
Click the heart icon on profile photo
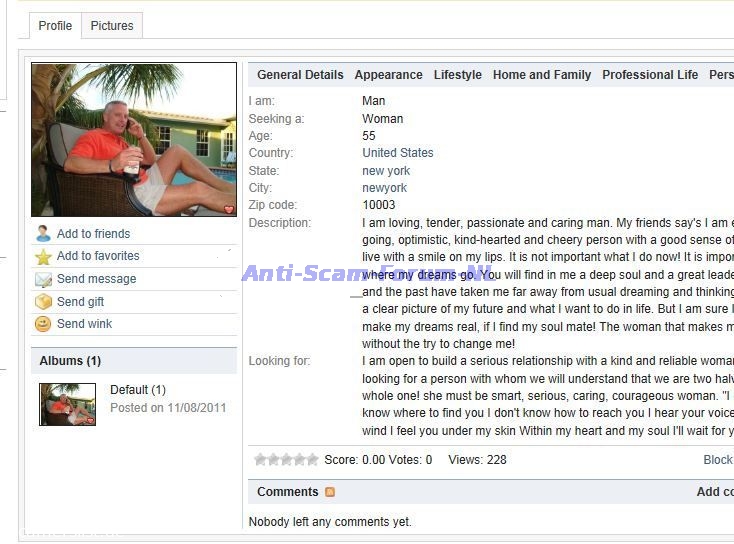pyautogui.click(x=229, y=209)
